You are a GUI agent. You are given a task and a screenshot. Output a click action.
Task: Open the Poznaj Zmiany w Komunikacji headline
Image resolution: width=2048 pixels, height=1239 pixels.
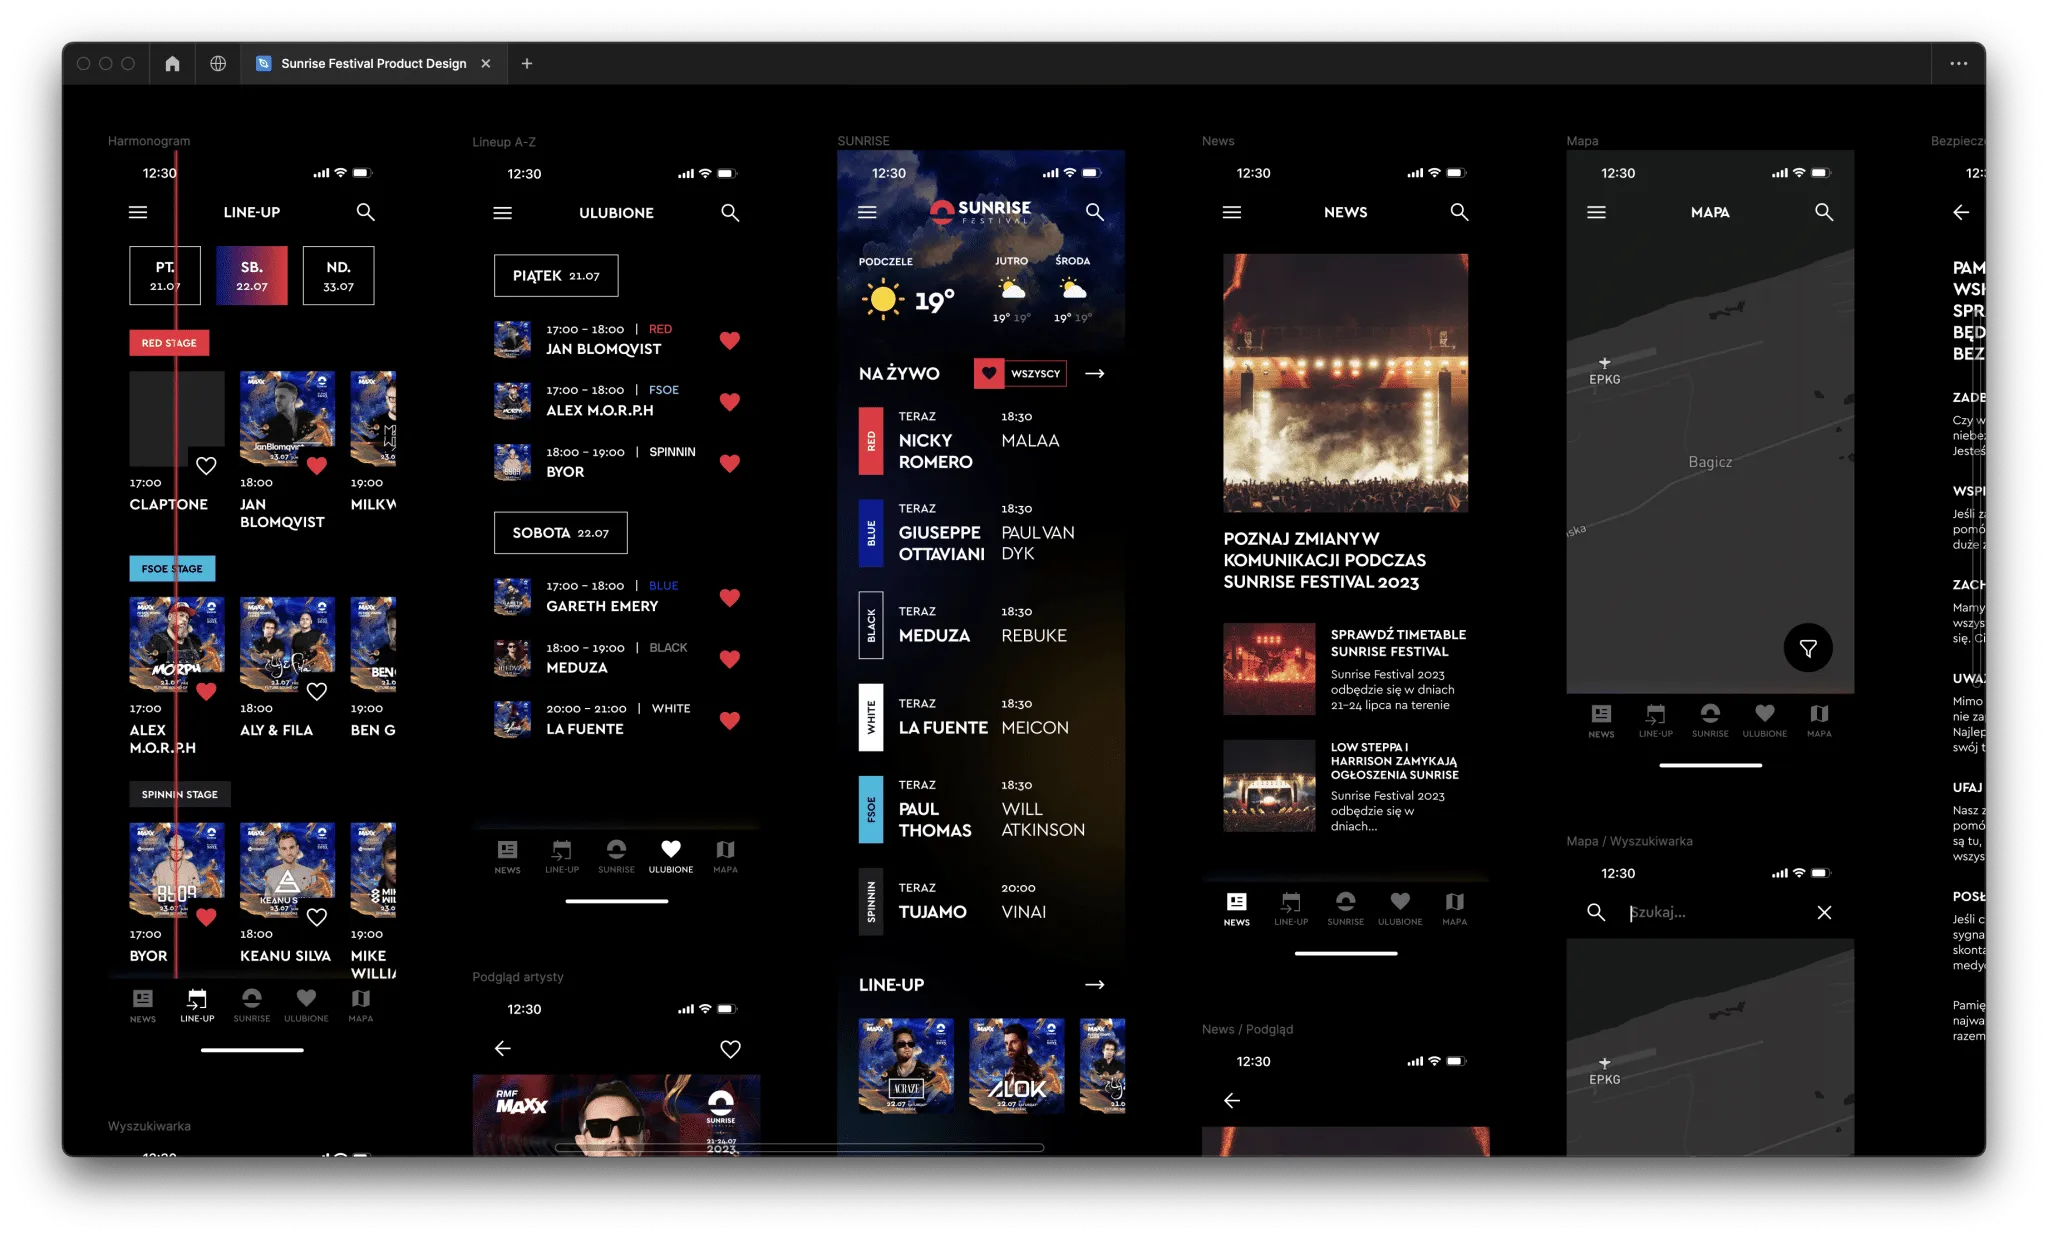1325,560
